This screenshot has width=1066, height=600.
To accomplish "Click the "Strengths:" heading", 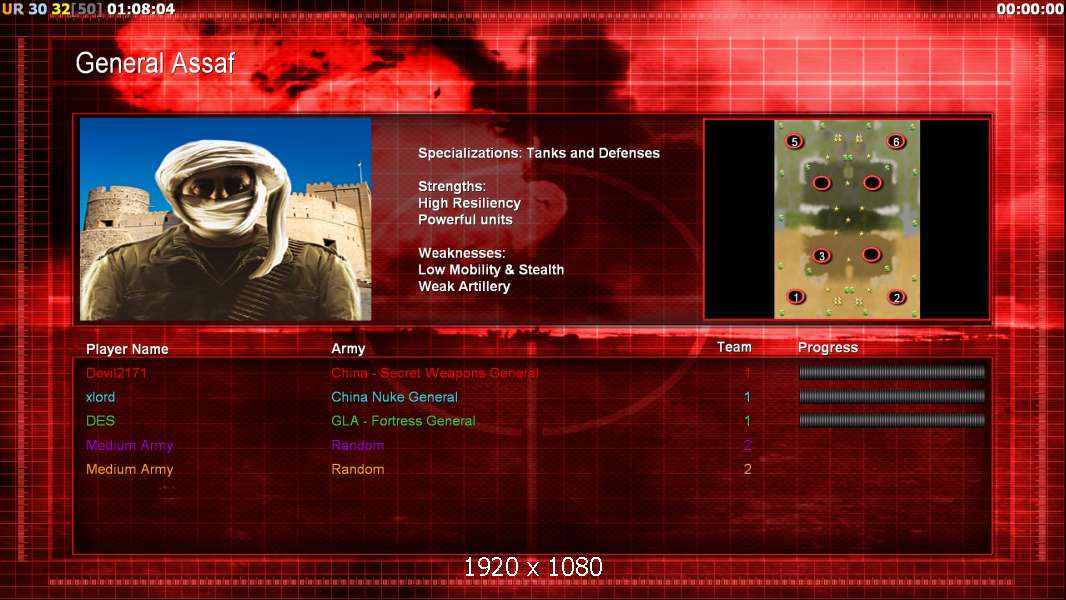I will click(x=451, y=186).
